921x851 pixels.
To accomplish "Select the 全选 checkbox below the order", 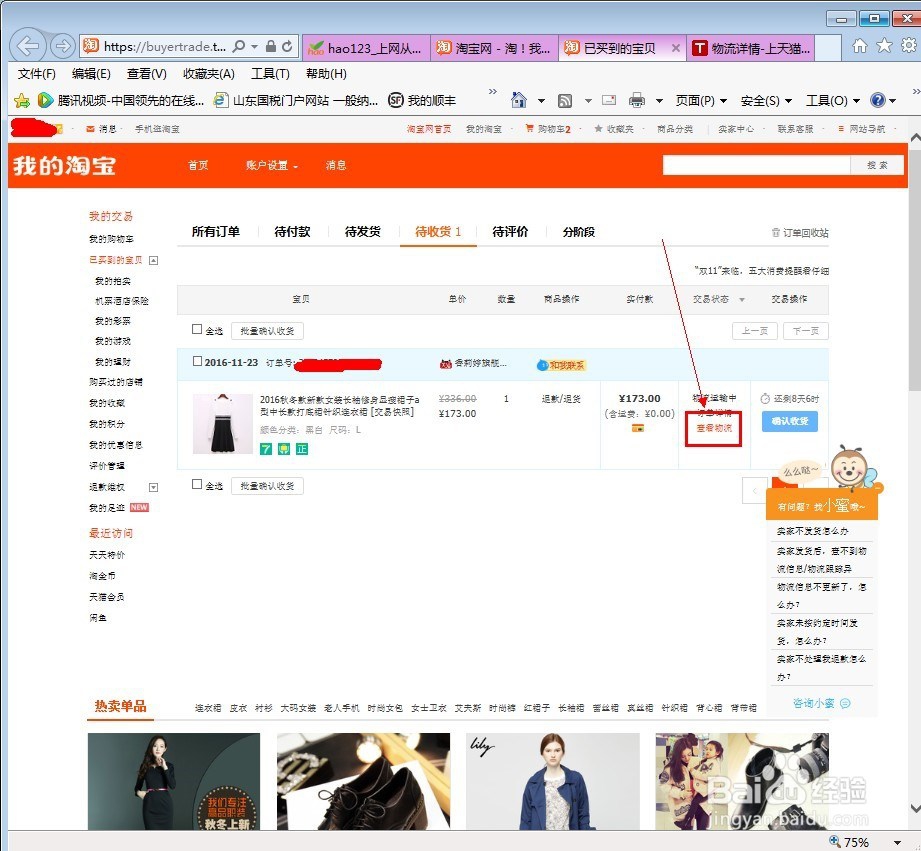I will (197, 484).
